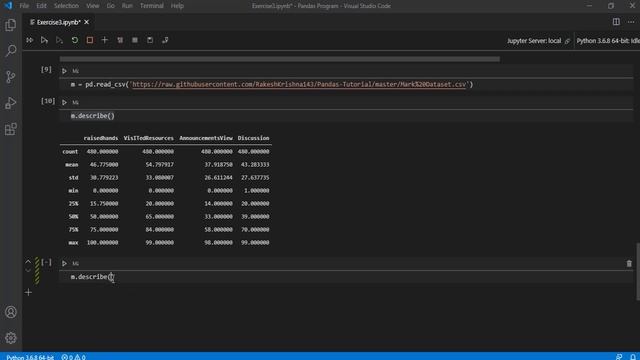Close the Exercise1.ipynb tab
The height and width of the screenshot is (360, 640).
(87, 22)
